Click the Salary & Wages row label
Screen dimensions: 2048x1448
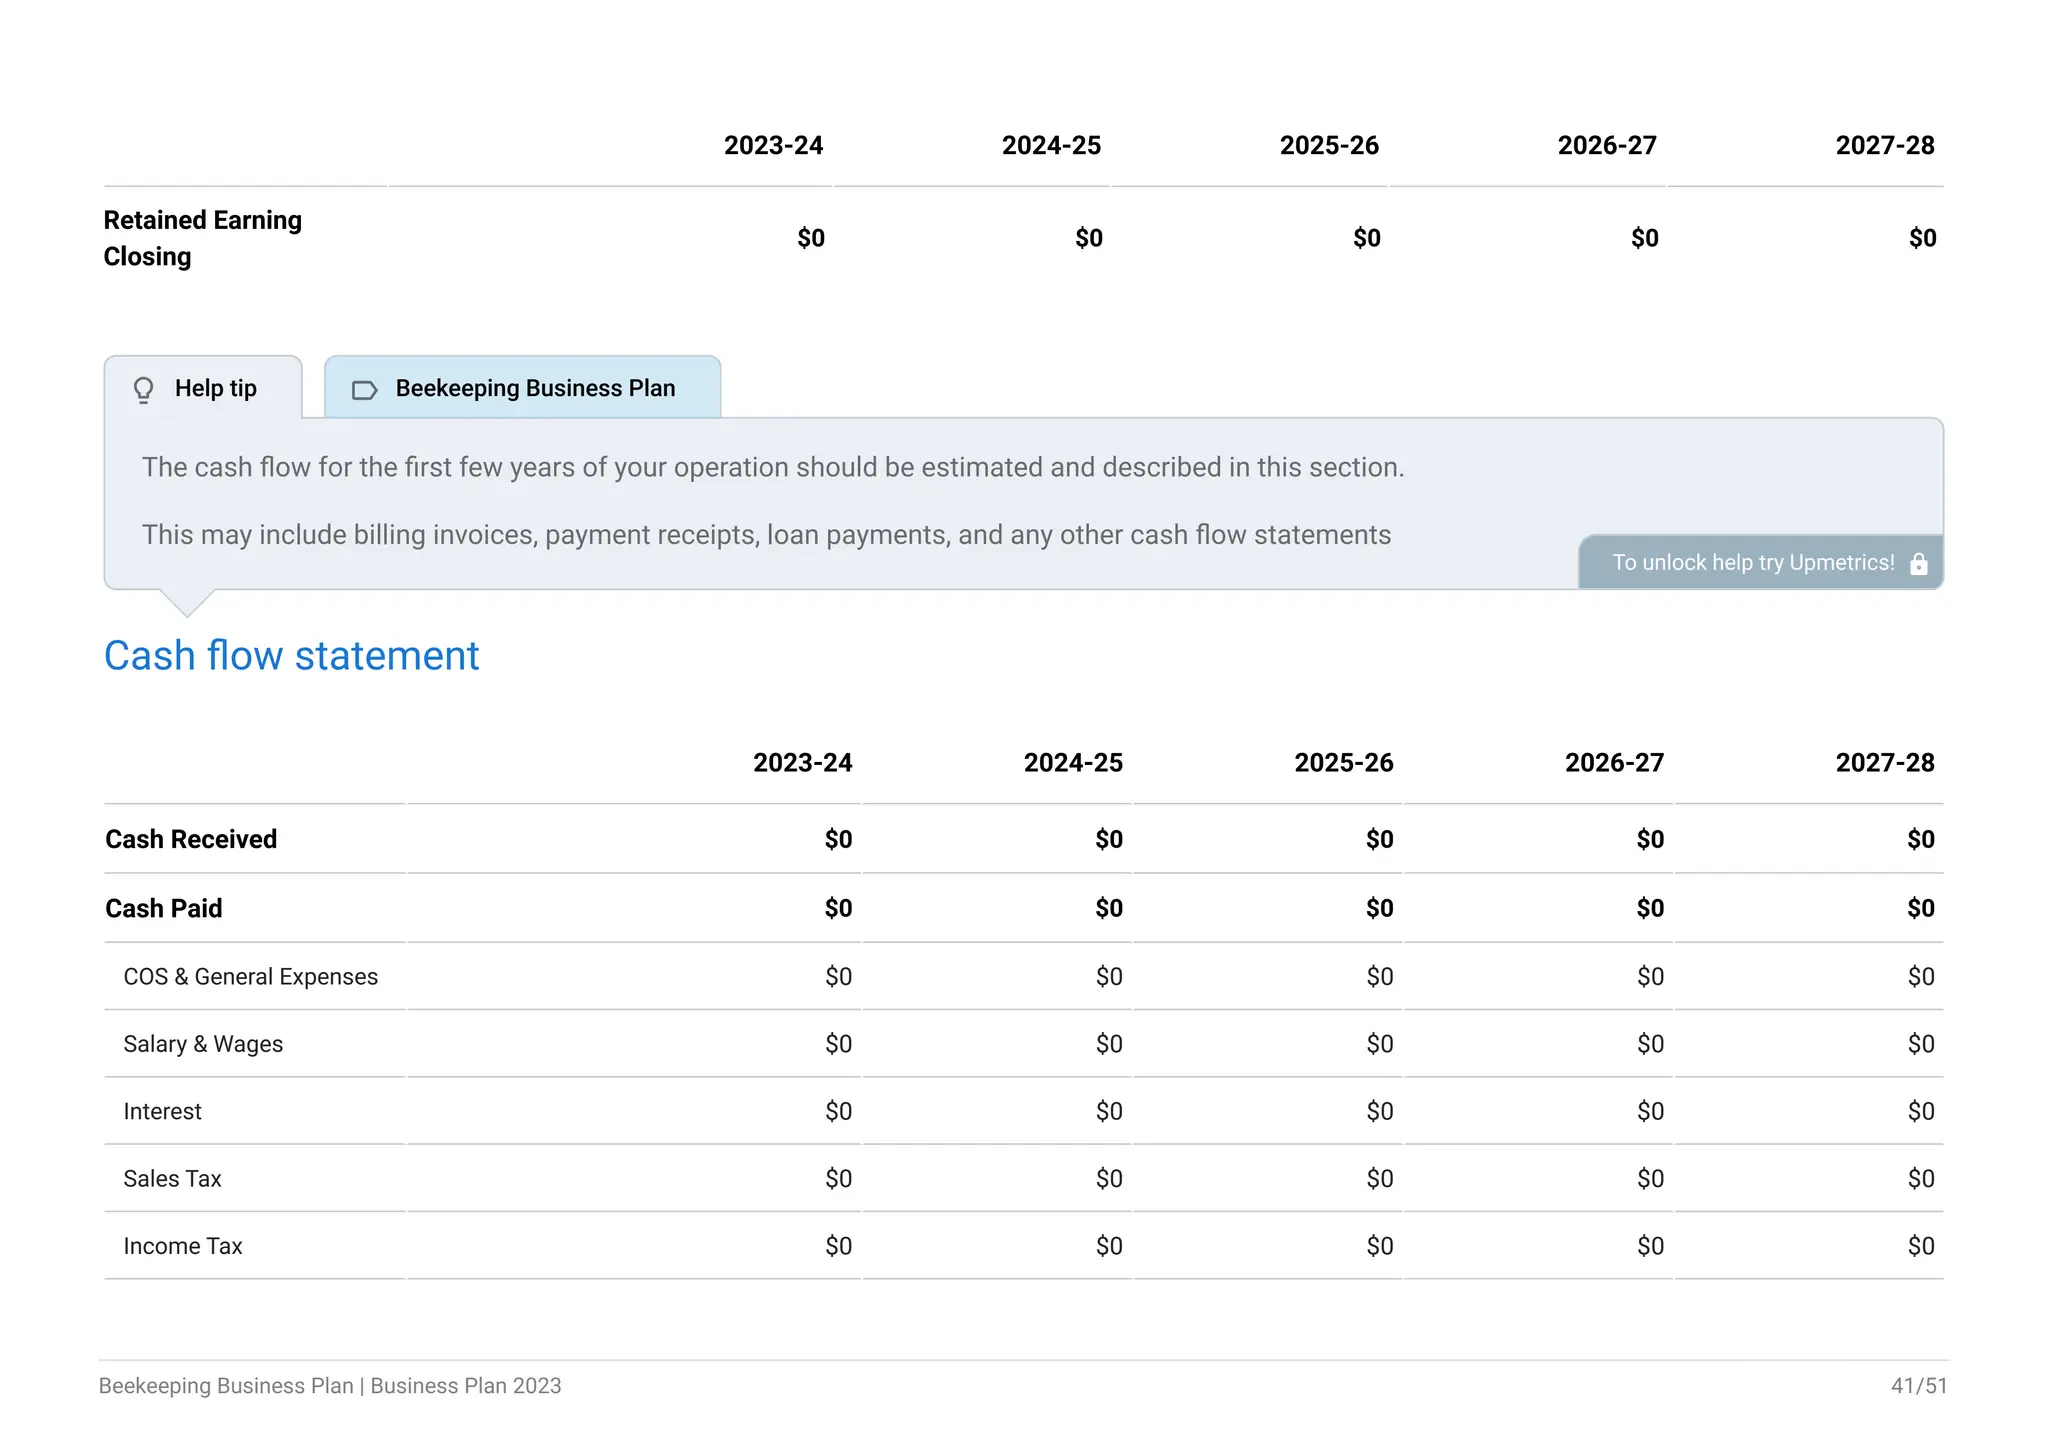(x=203, y=1044)
